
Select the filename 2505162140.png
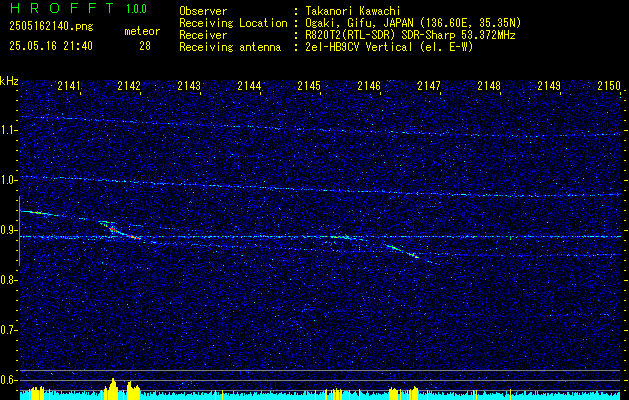51,27
